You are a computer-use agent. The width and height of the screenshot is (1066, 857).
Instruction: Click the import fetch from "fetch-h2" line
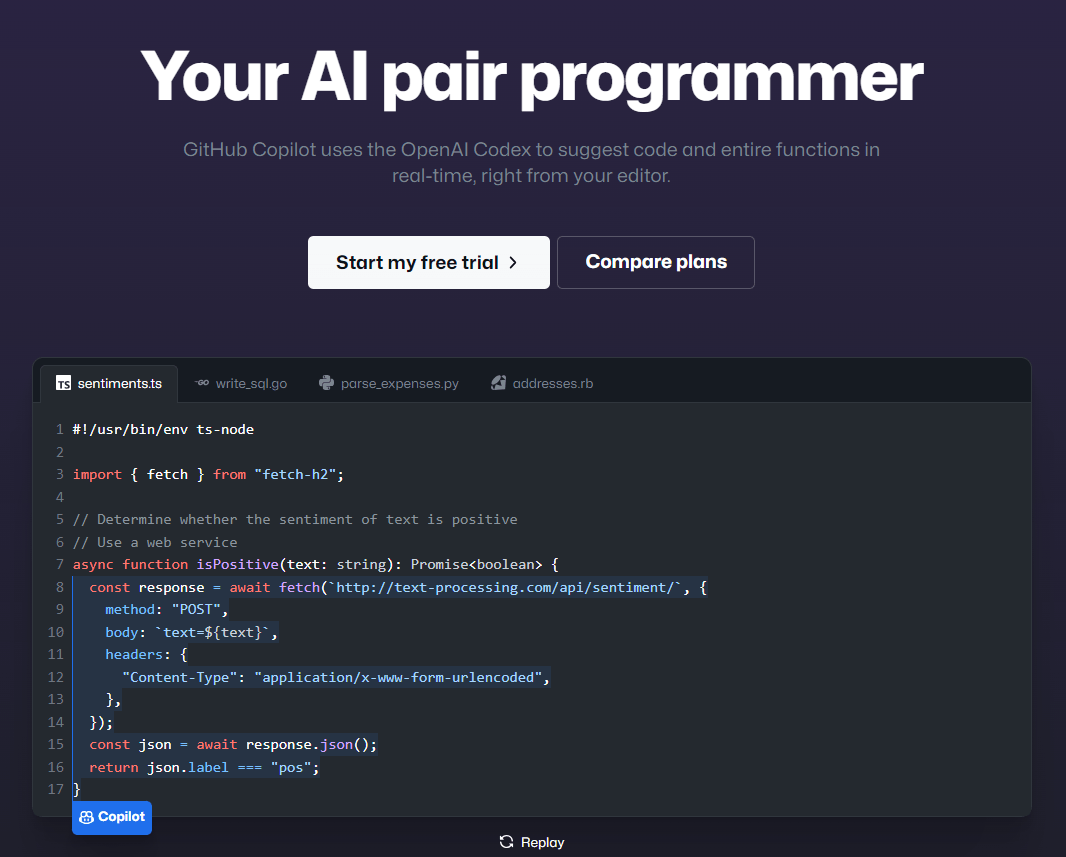coord(209,474)
